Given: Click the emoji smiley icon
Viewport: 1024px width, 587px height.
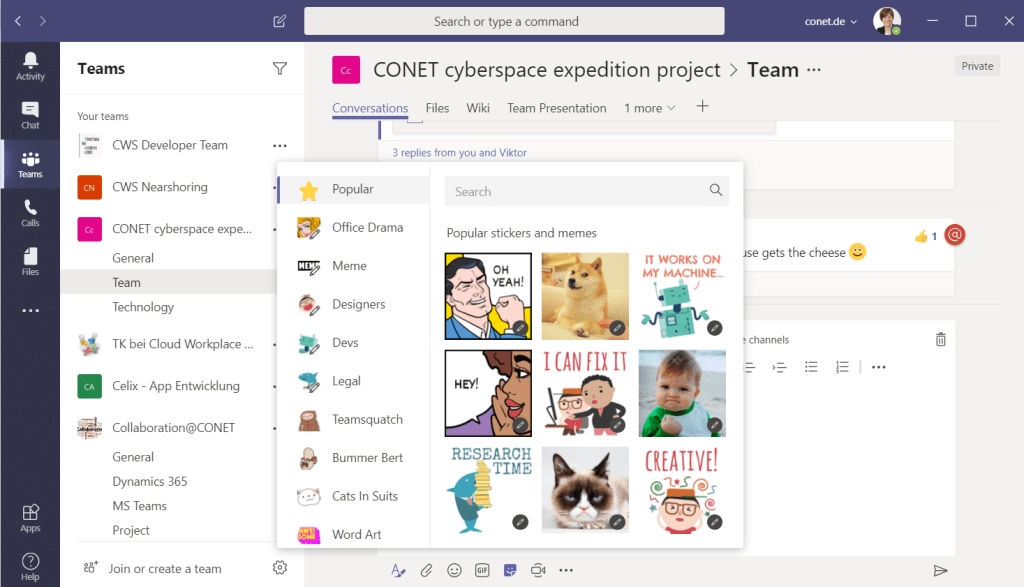Looking at the screenshot, I should click(454, 570).
